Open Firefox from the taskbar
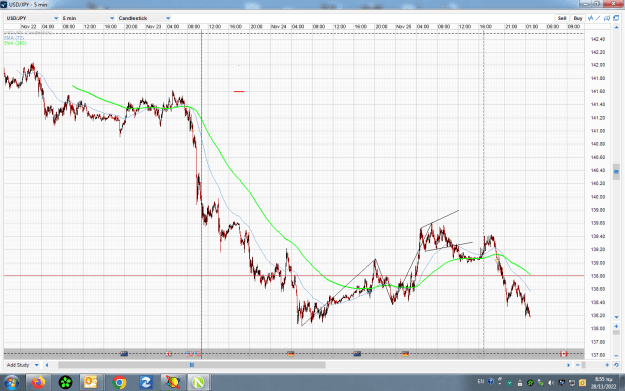Viewport: 625px width, 391px height. point(38,383)
